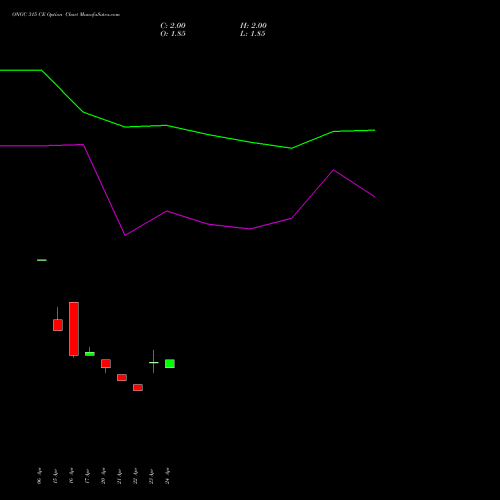Click the 20 Apr date axis label
The height and width of the screenshot is (500, 500).
pyautogui.click(x=103, y=476)
